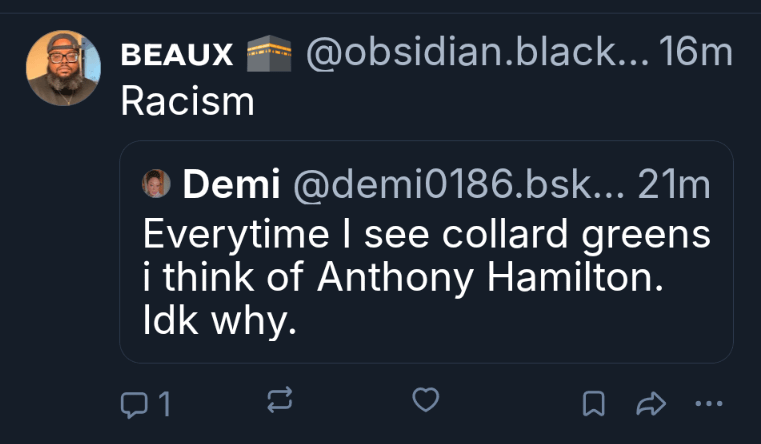Select the "Racism" post text
761x444 pixels.
pos(187,101)
